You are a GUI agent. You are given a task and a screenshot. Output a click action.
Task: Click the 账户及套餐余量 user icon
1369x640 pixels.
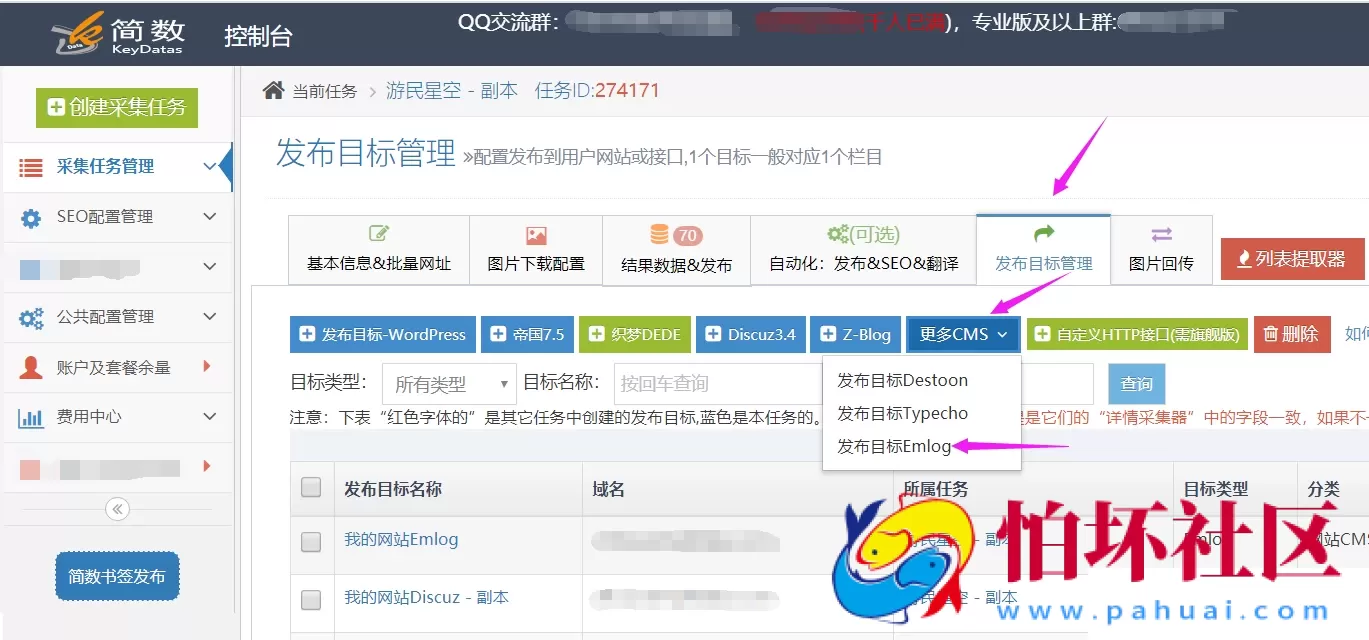(x=31, y=367)
